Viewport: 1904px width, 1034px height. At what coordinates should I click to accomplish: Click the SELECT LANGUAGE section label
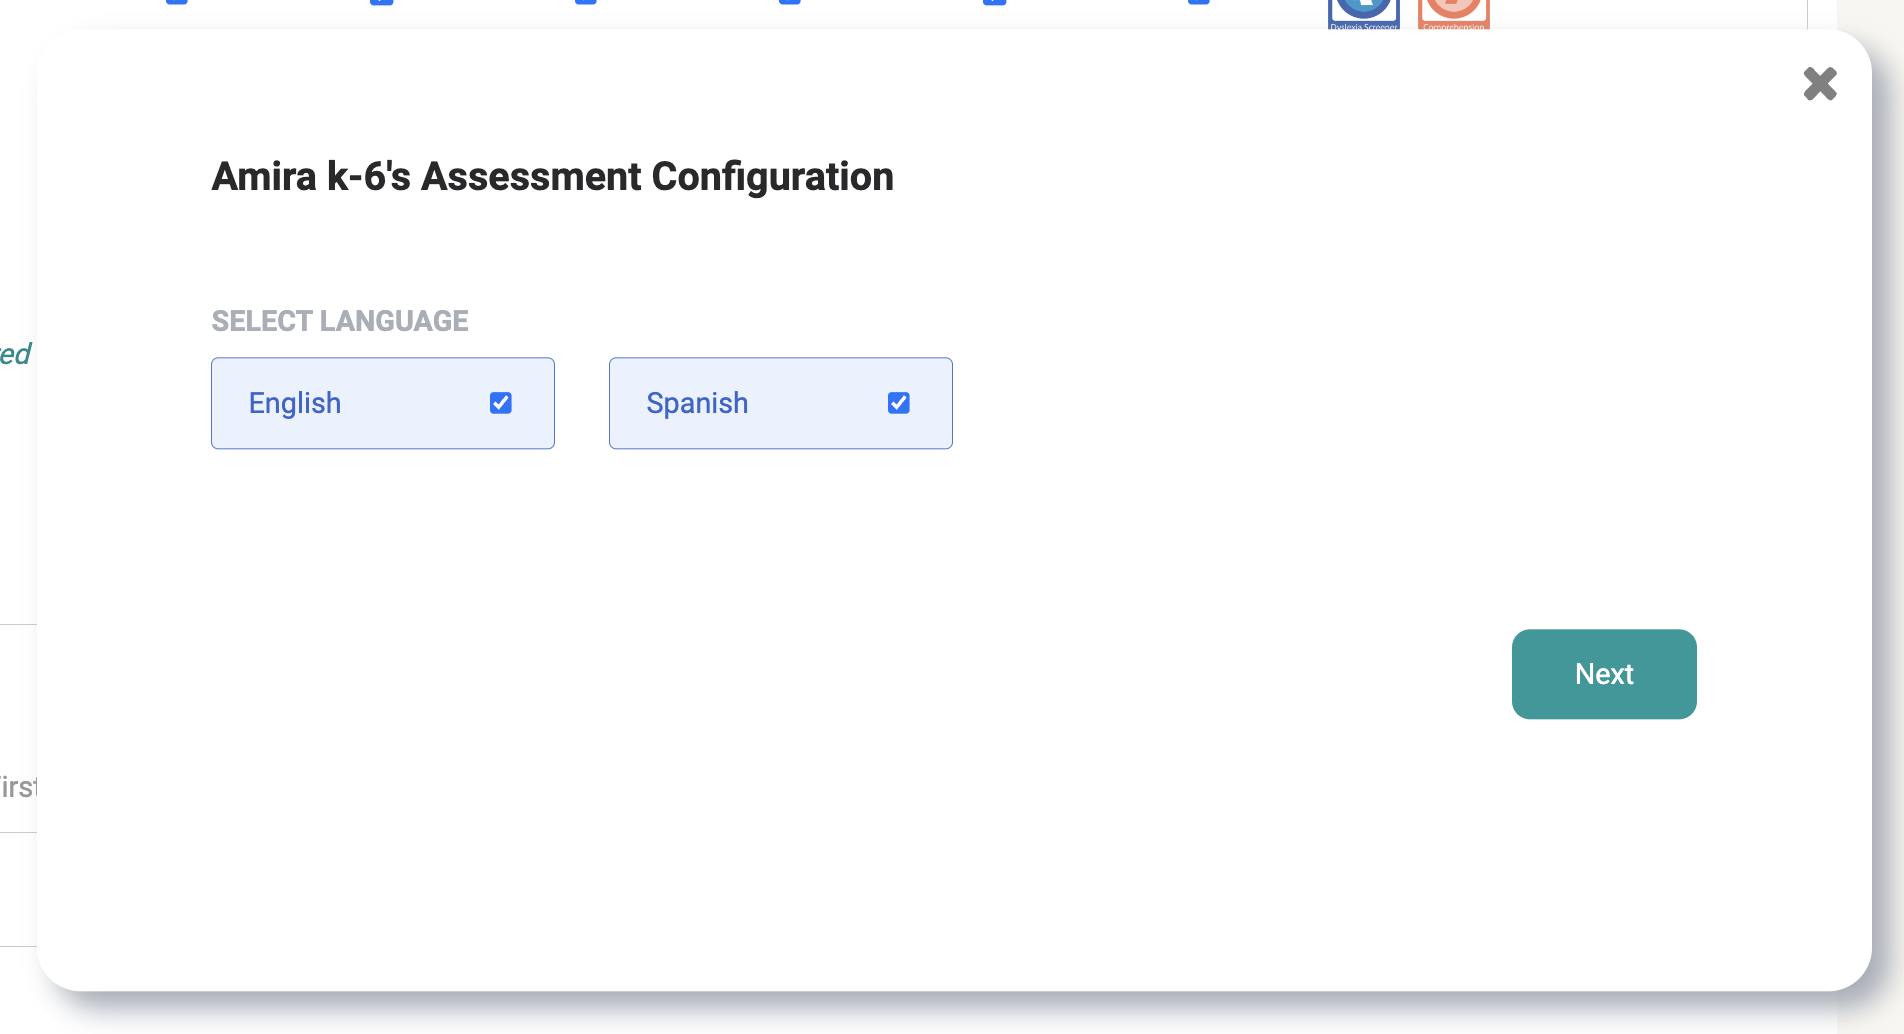pos(340,321)
